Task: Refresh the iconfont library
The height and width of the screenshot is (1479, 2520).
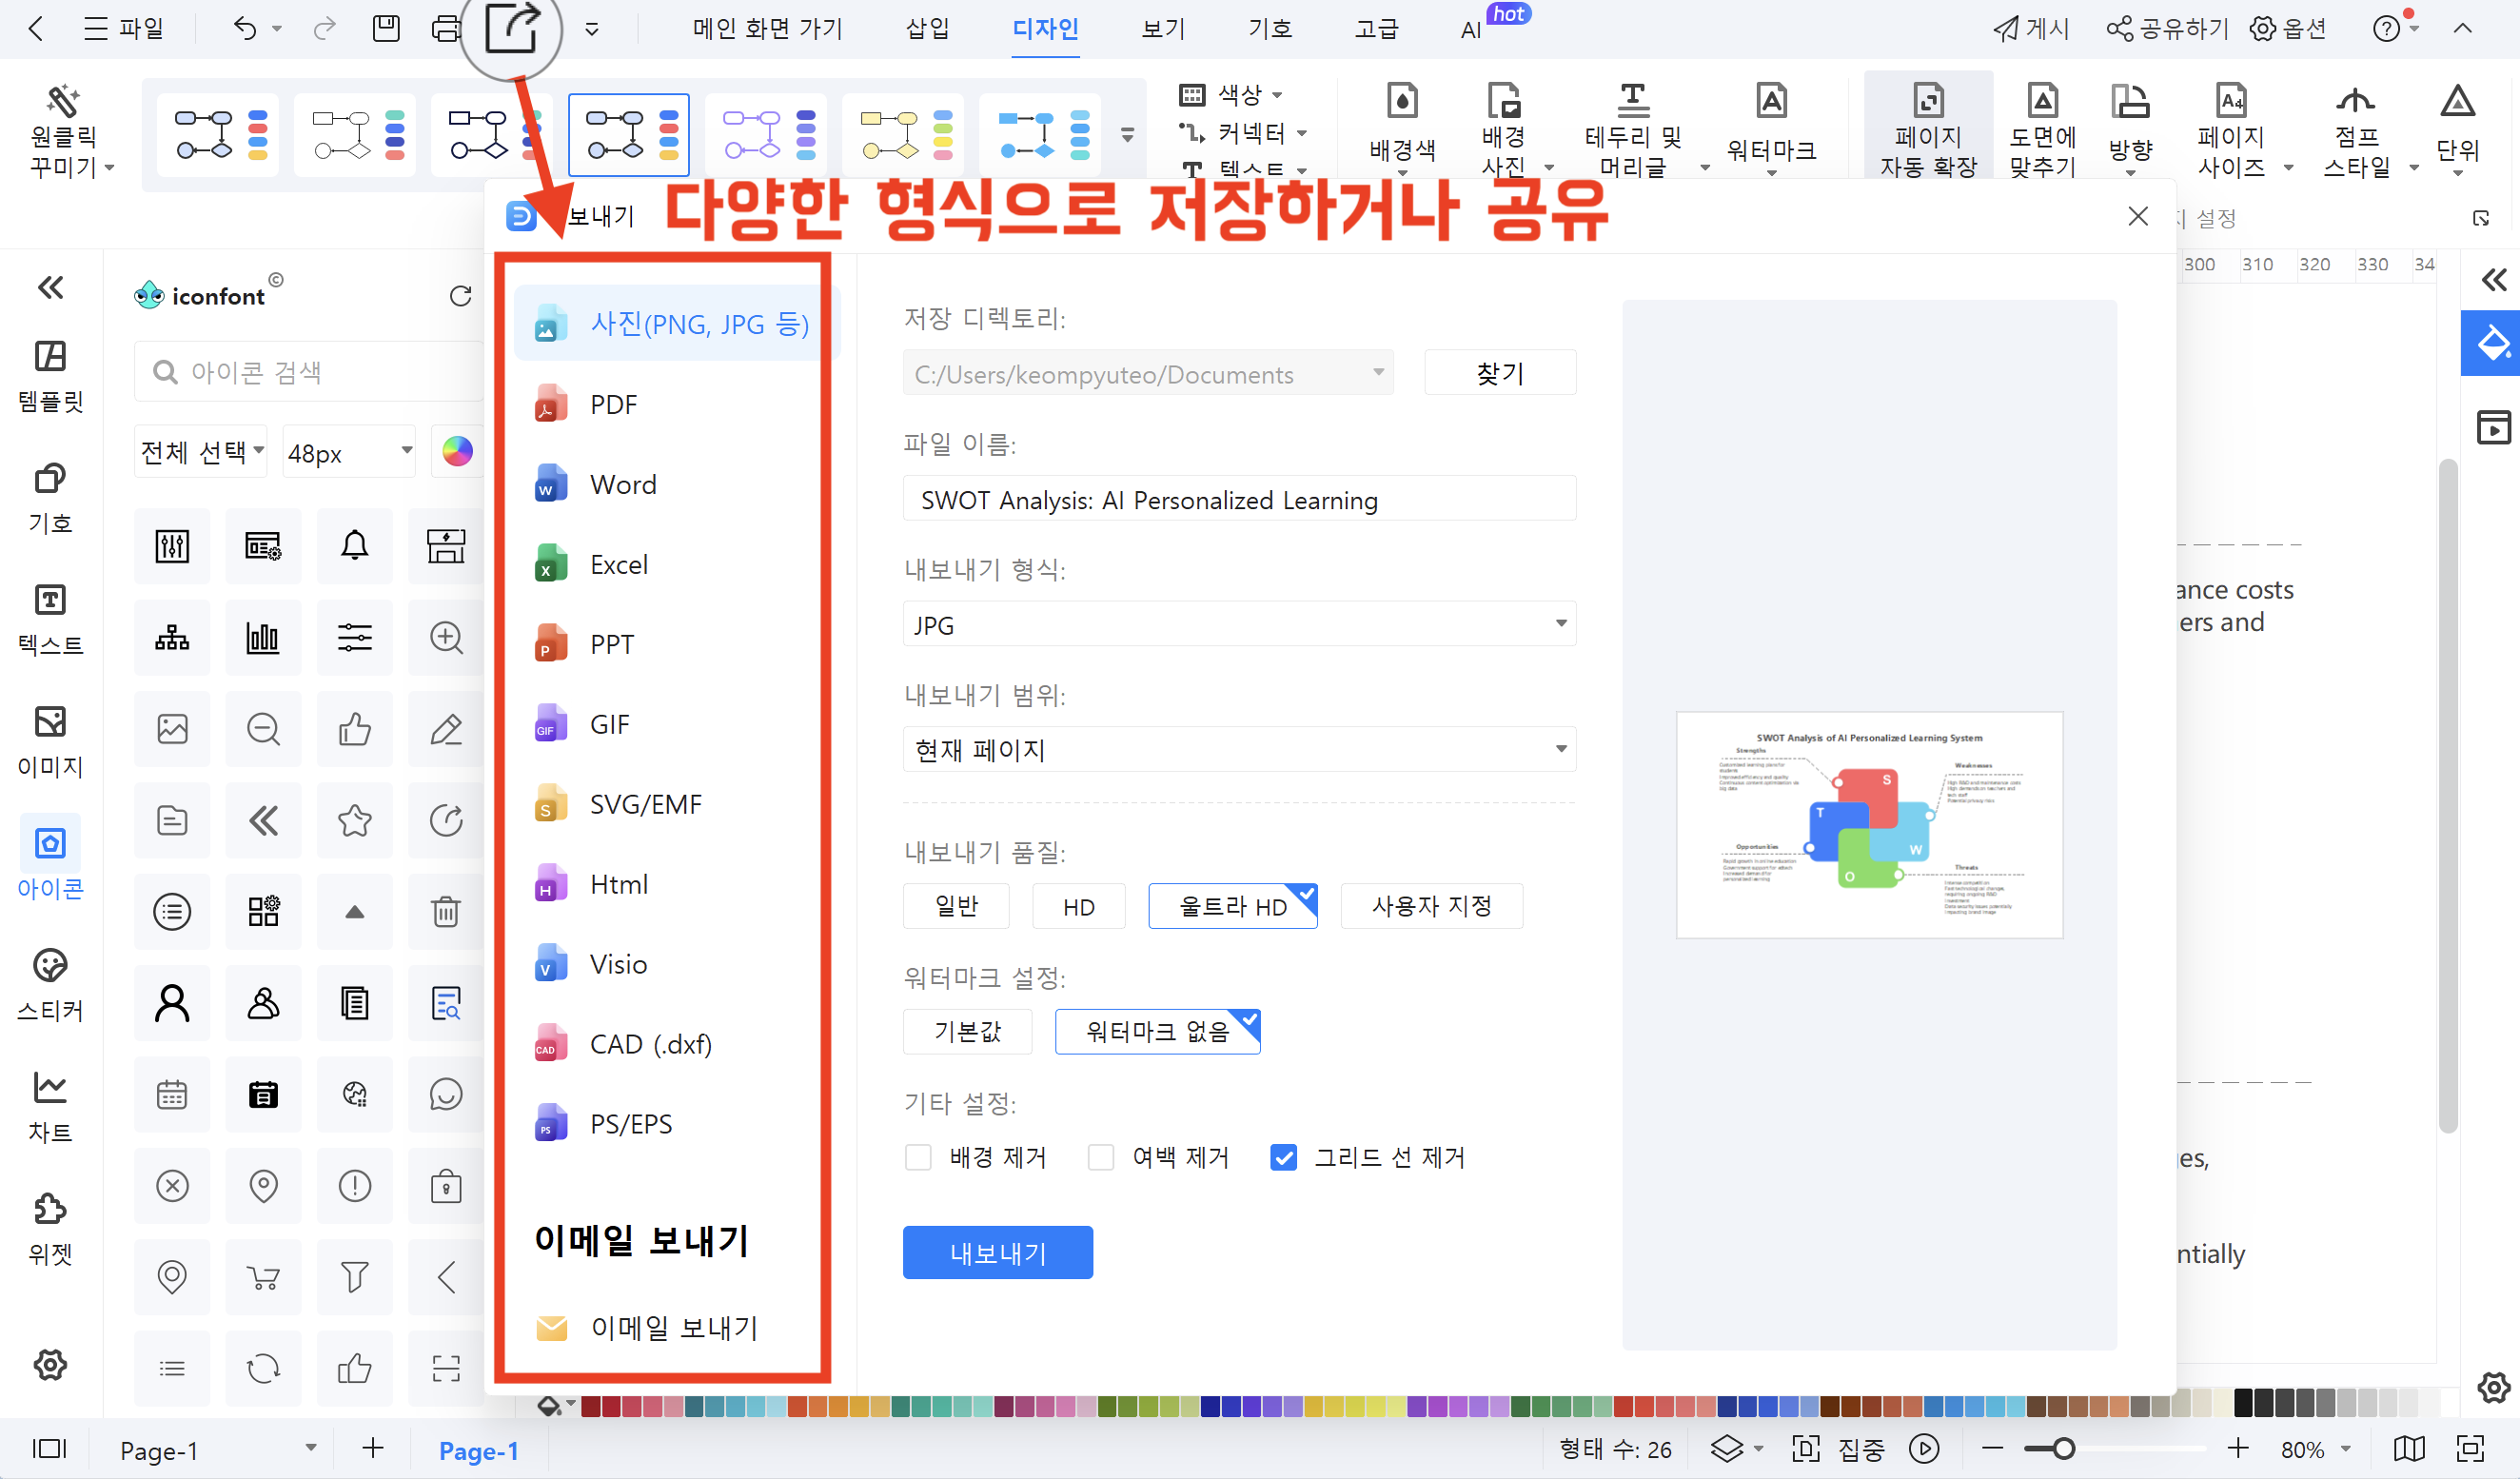Action: tap(460, 296)
